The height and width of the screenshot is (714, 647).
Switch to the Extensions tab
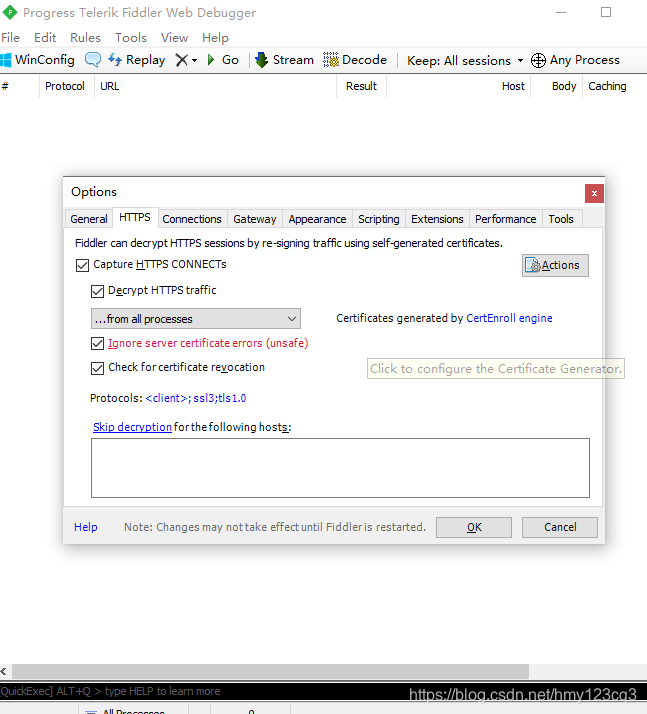coord(437,219)
